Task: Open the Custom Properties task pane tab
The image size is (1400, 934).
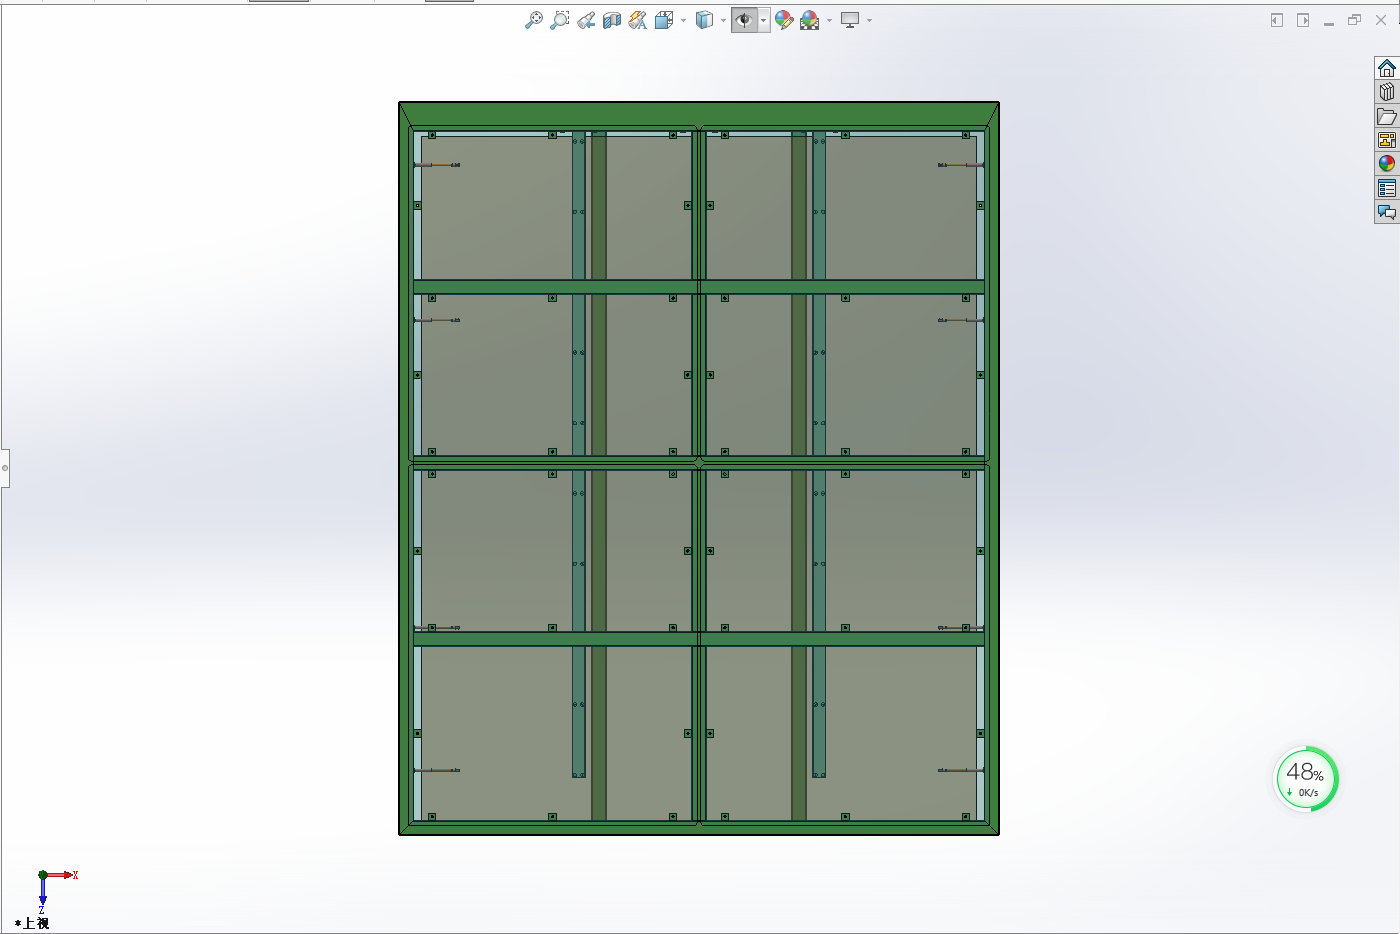Action: coord(1387,188)
